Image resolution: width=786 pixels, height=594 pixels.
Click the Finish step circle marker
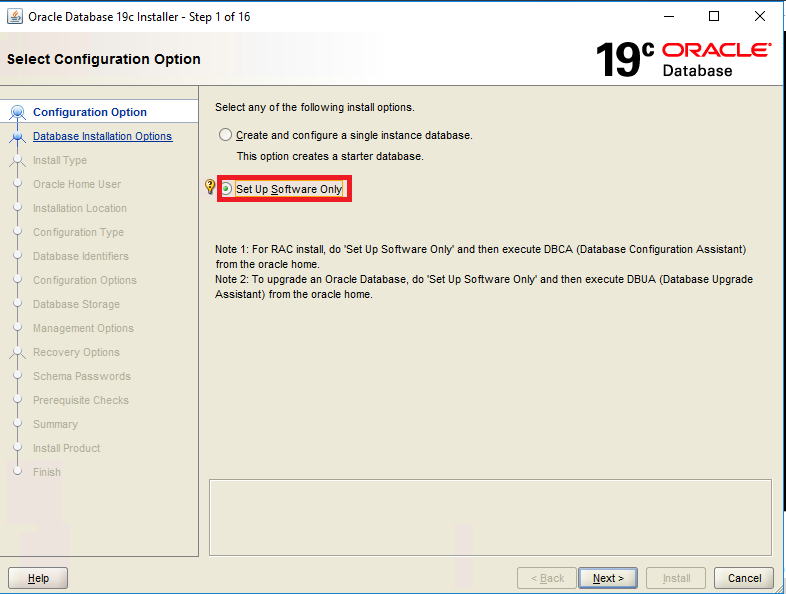[18, 471]
